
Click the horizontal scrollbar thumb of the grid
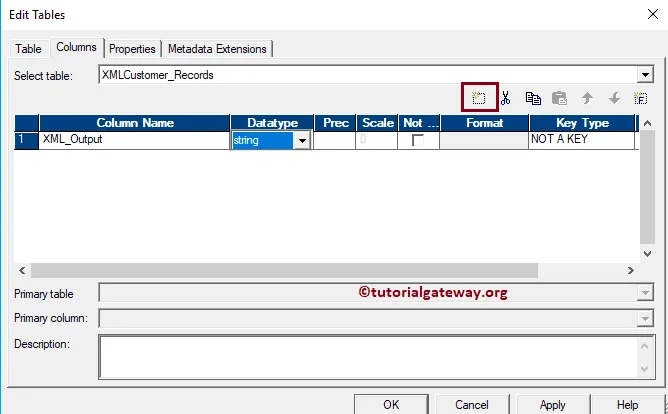click(x=284, y=270)
